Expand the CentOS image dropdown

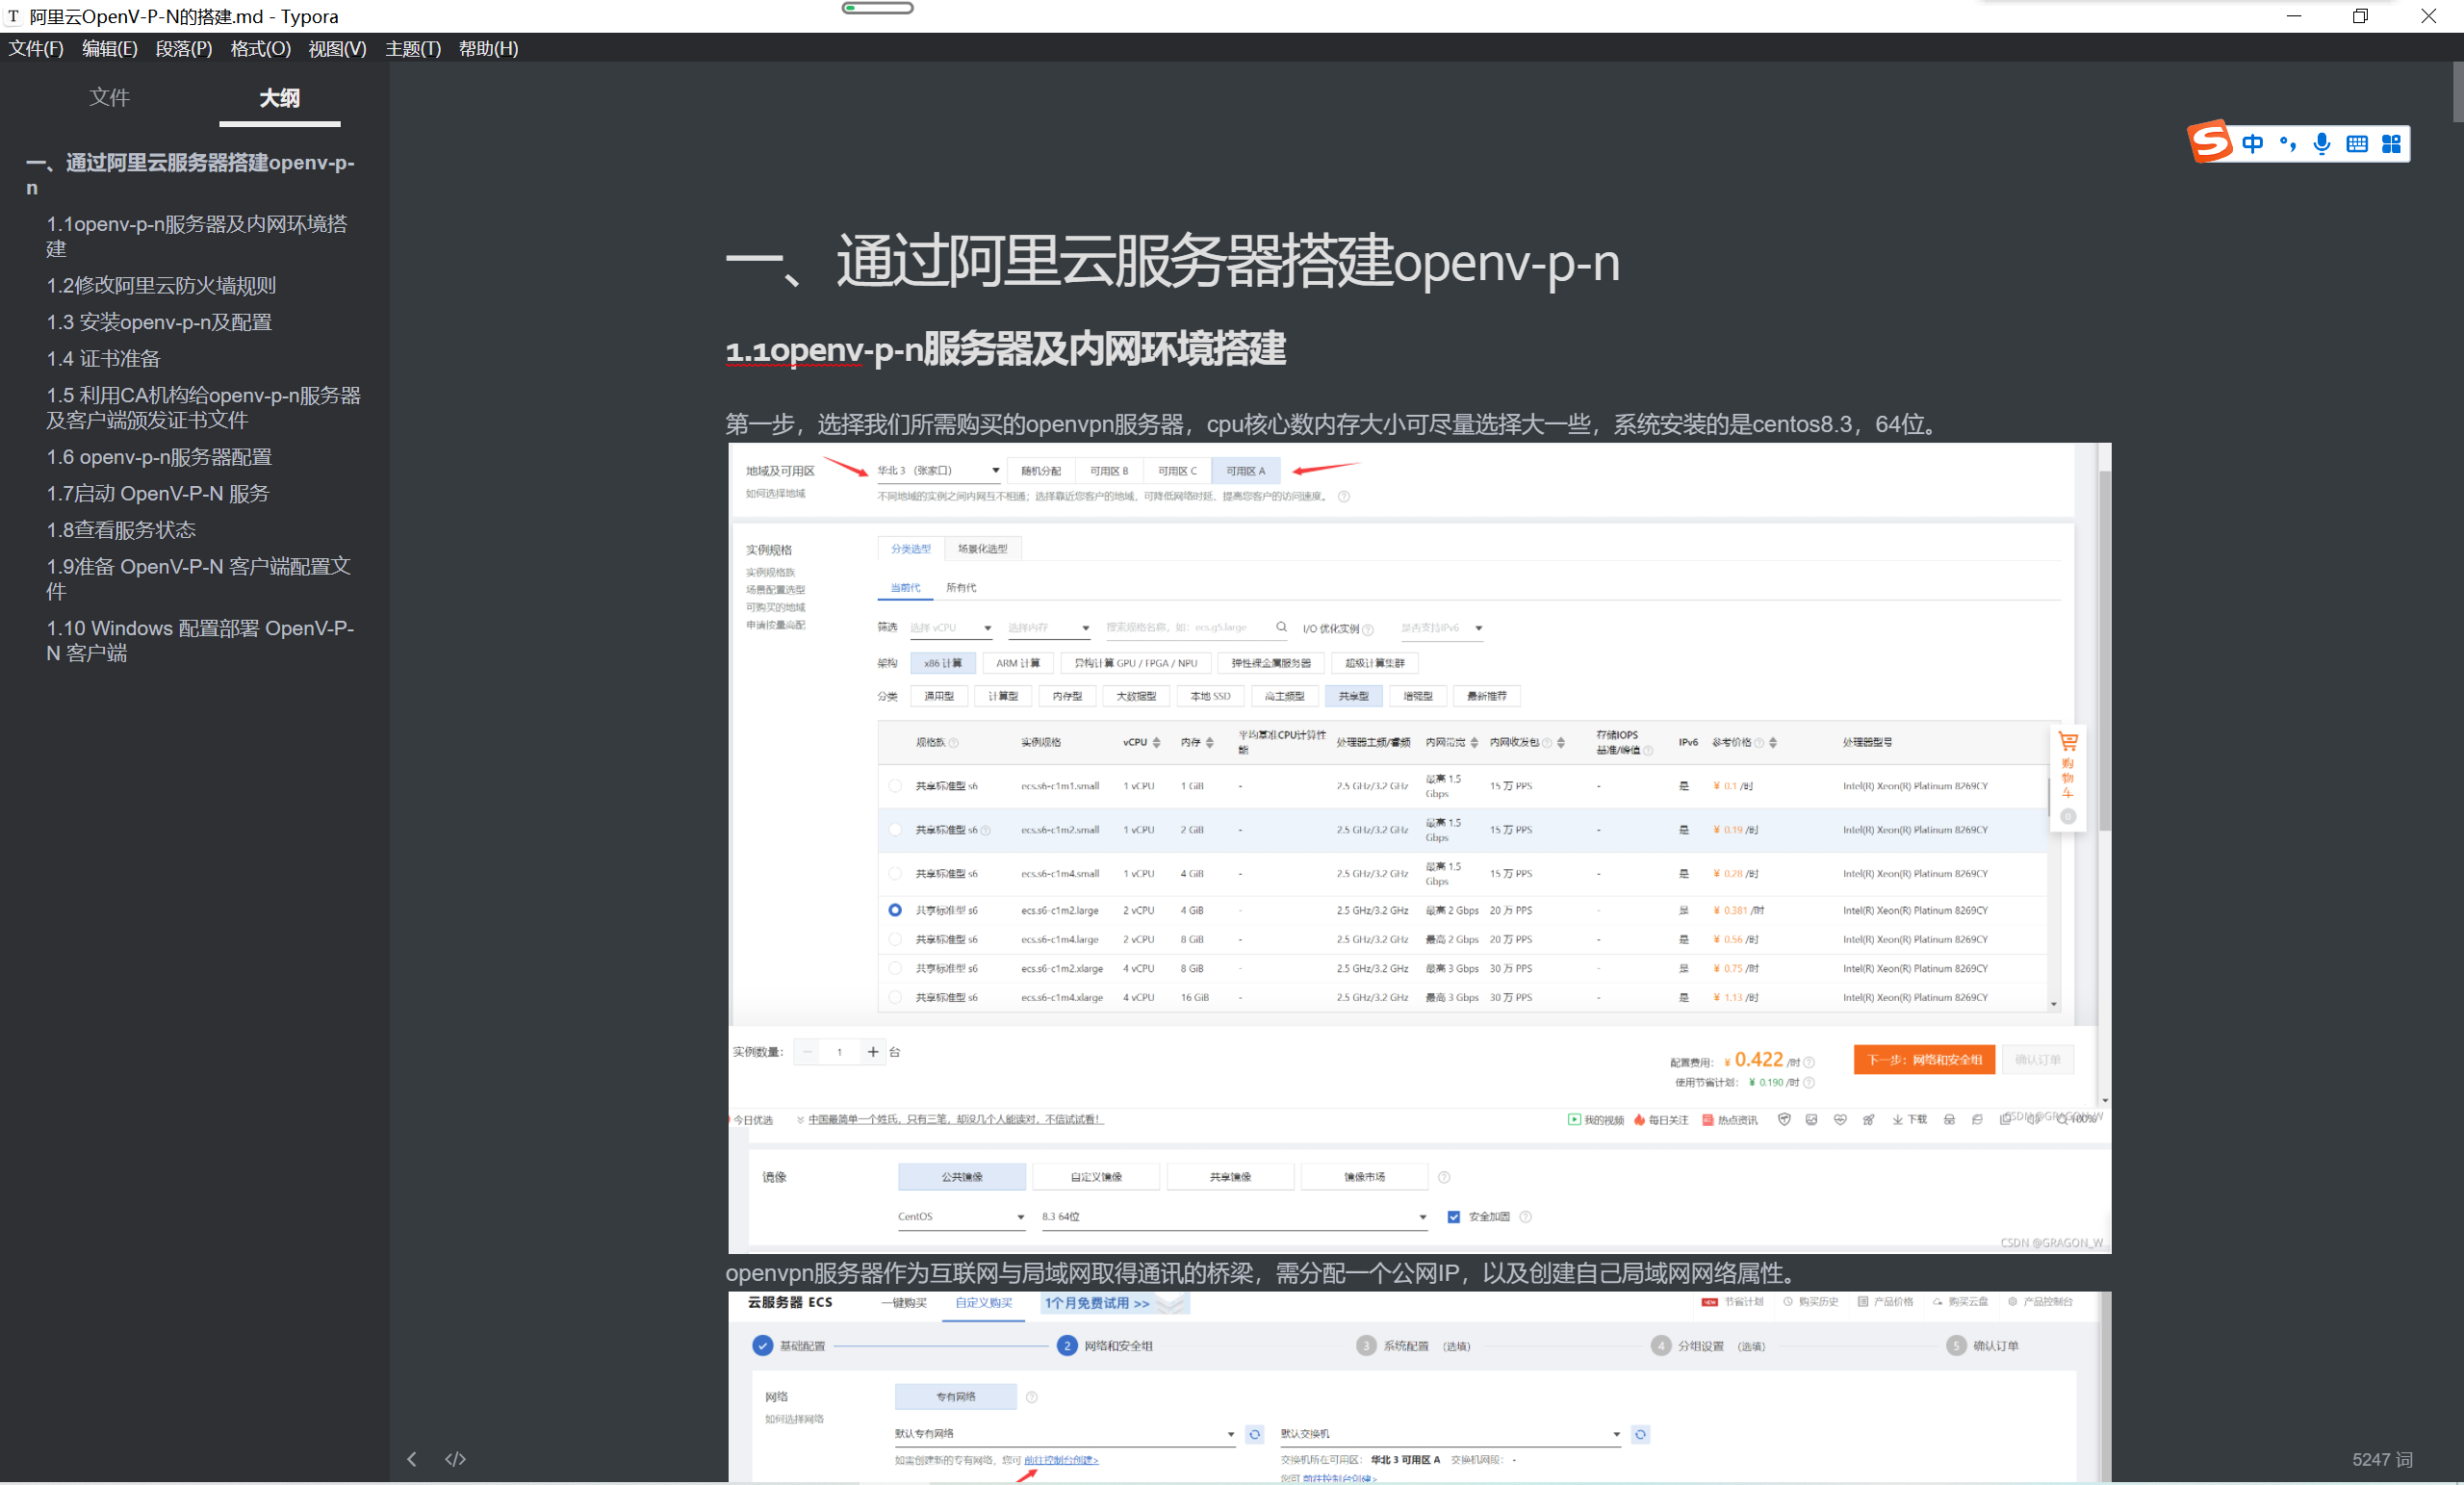(960, 1217)
